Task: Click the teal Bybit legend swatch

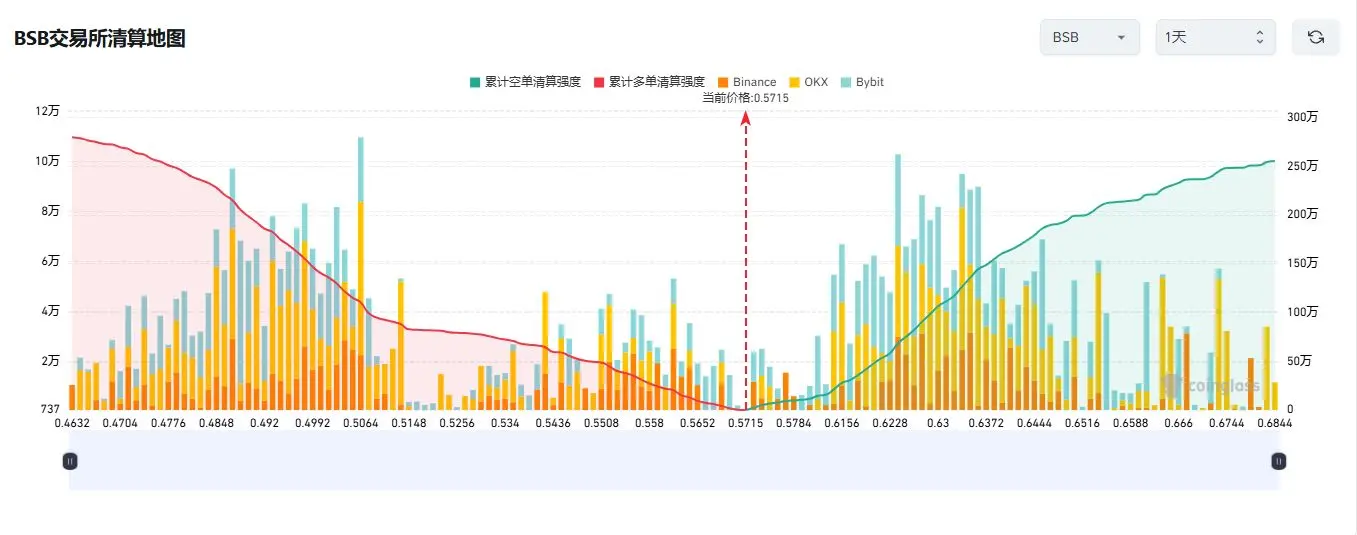Action: click(x=846, y=82)
